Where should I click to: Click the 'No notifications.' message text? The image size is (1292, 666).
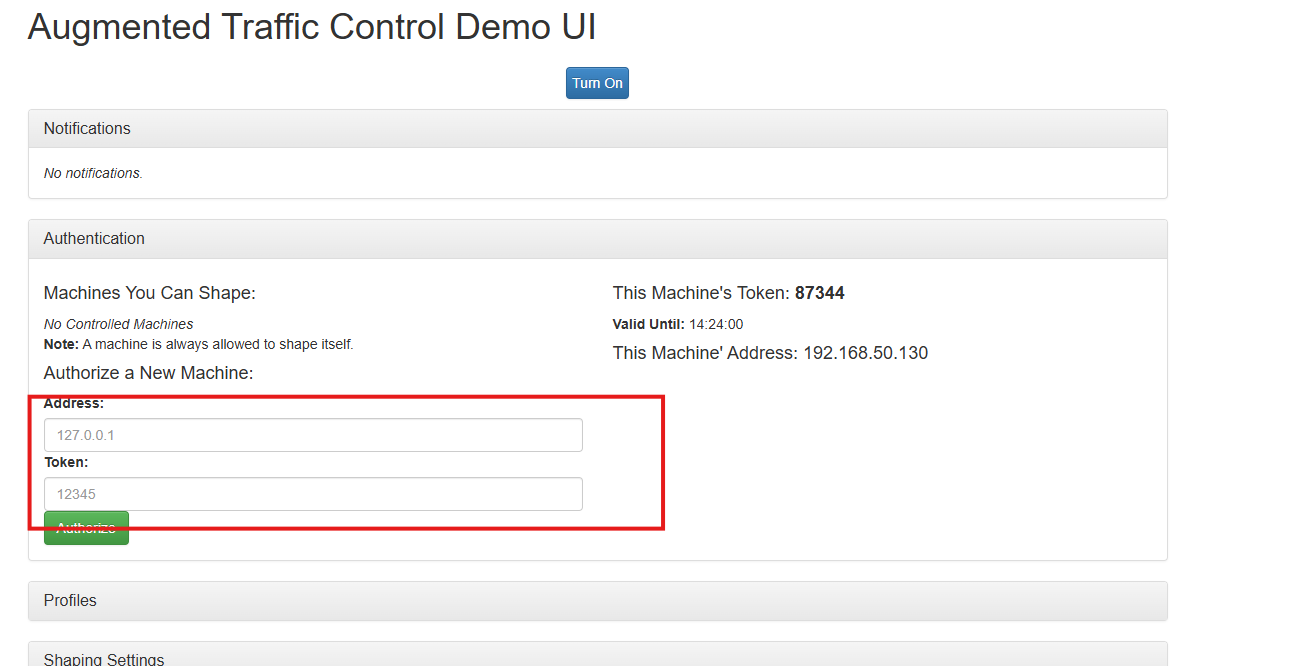(x=93, y=173)
